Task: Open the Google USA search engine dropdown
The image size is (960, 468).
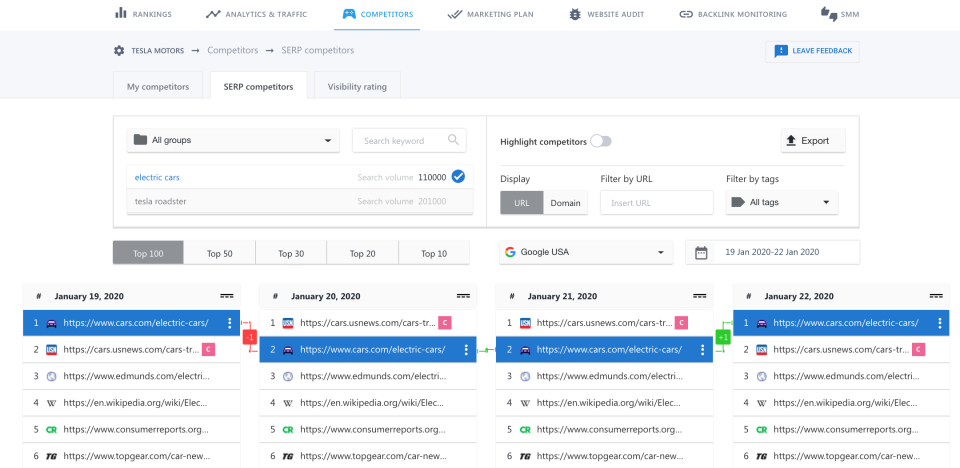Action: pos(586,252)
